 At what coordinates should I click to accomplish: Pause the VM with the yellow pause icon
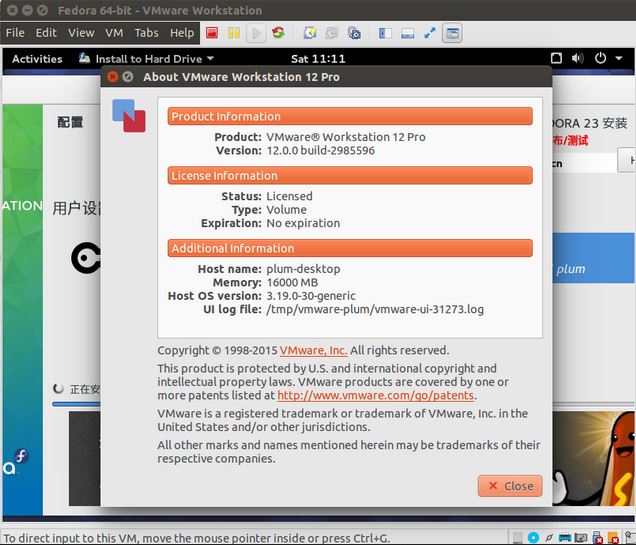pyautogui.click(x=233, y=33)
